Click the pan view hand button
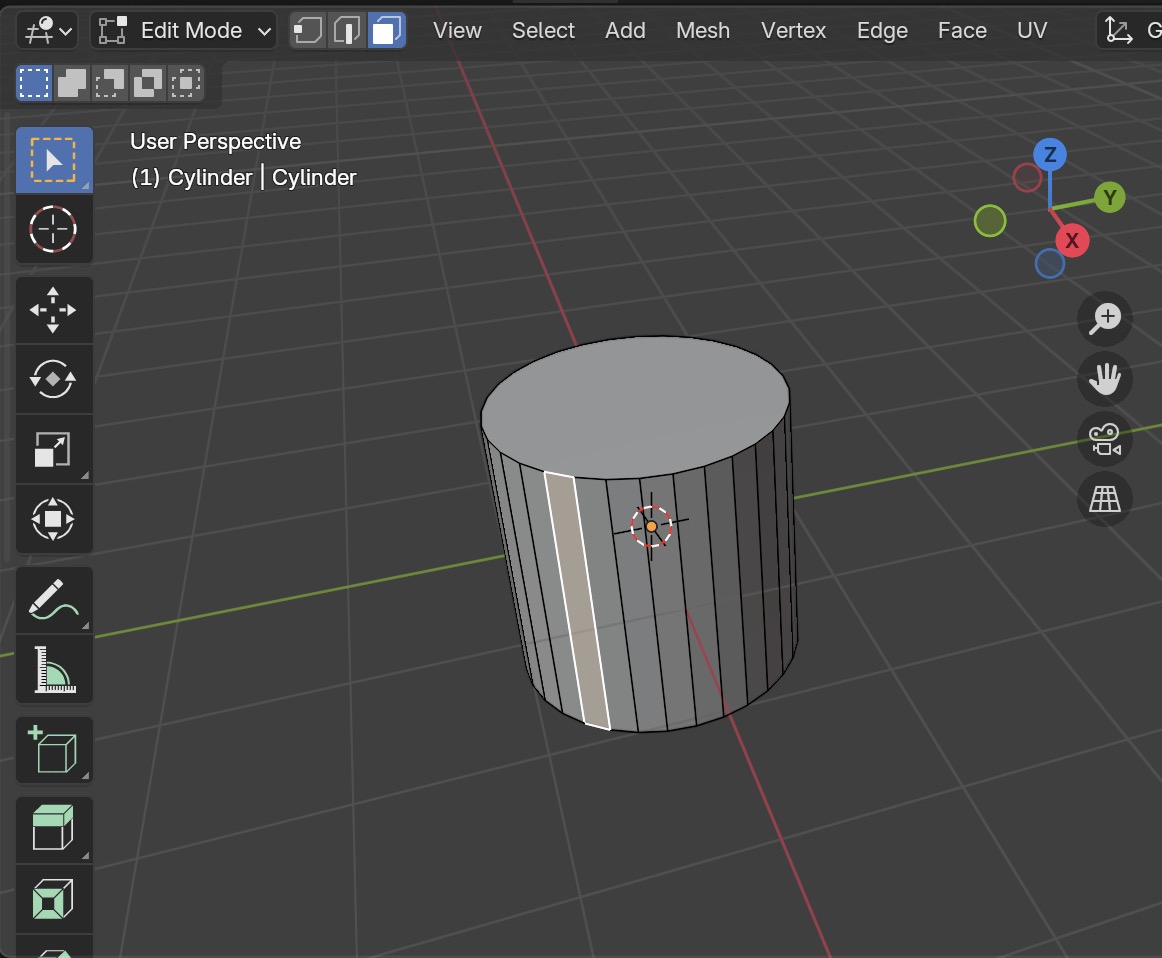This screenshot has width=1162, height=958. [1105, 379]
